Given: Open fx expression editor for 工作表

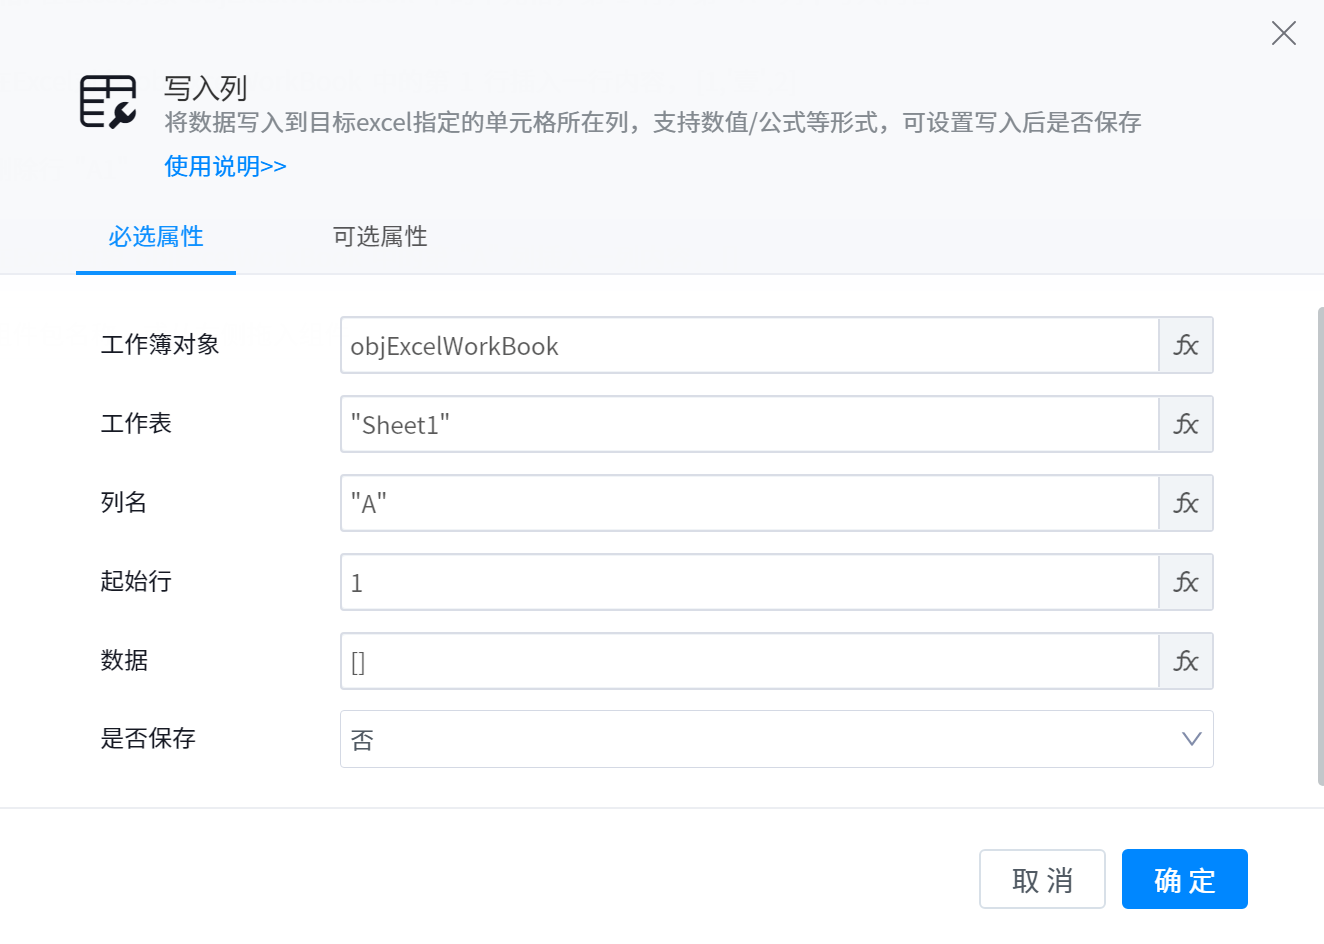Looking at the screenshot, I should pos(1186,425).
